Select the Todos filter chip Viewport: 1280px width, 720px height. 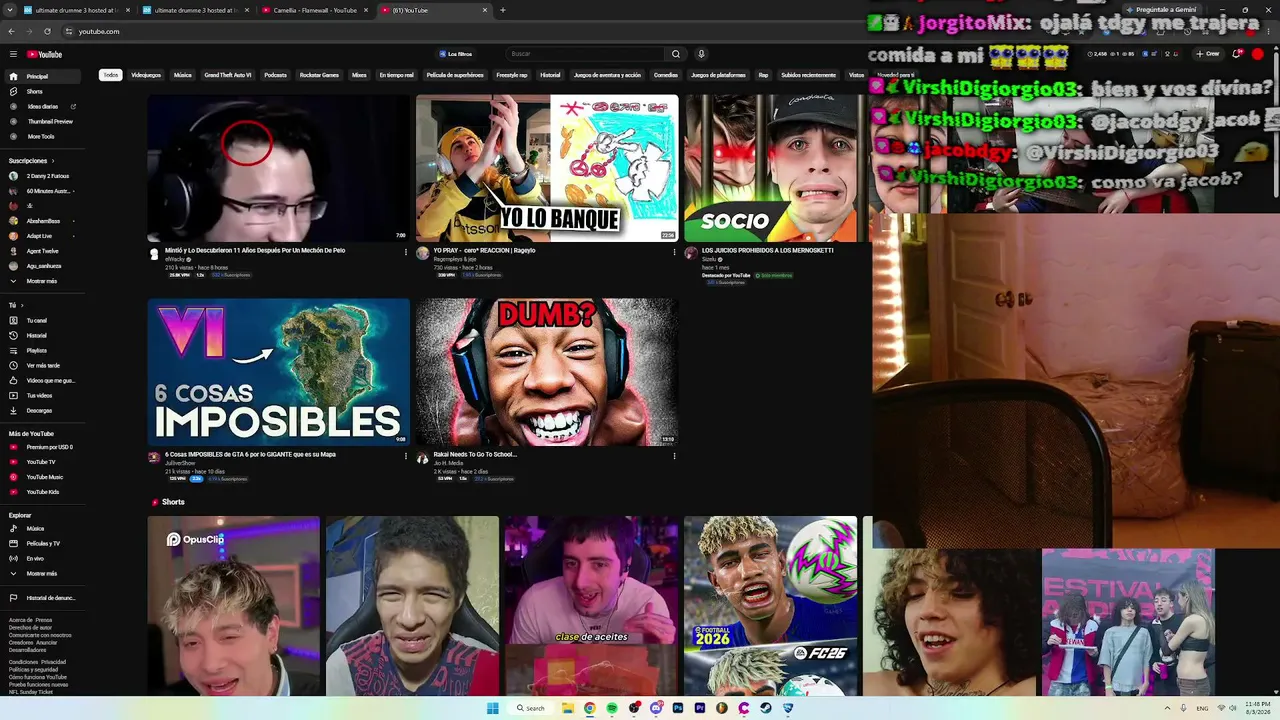click(110, 75)
